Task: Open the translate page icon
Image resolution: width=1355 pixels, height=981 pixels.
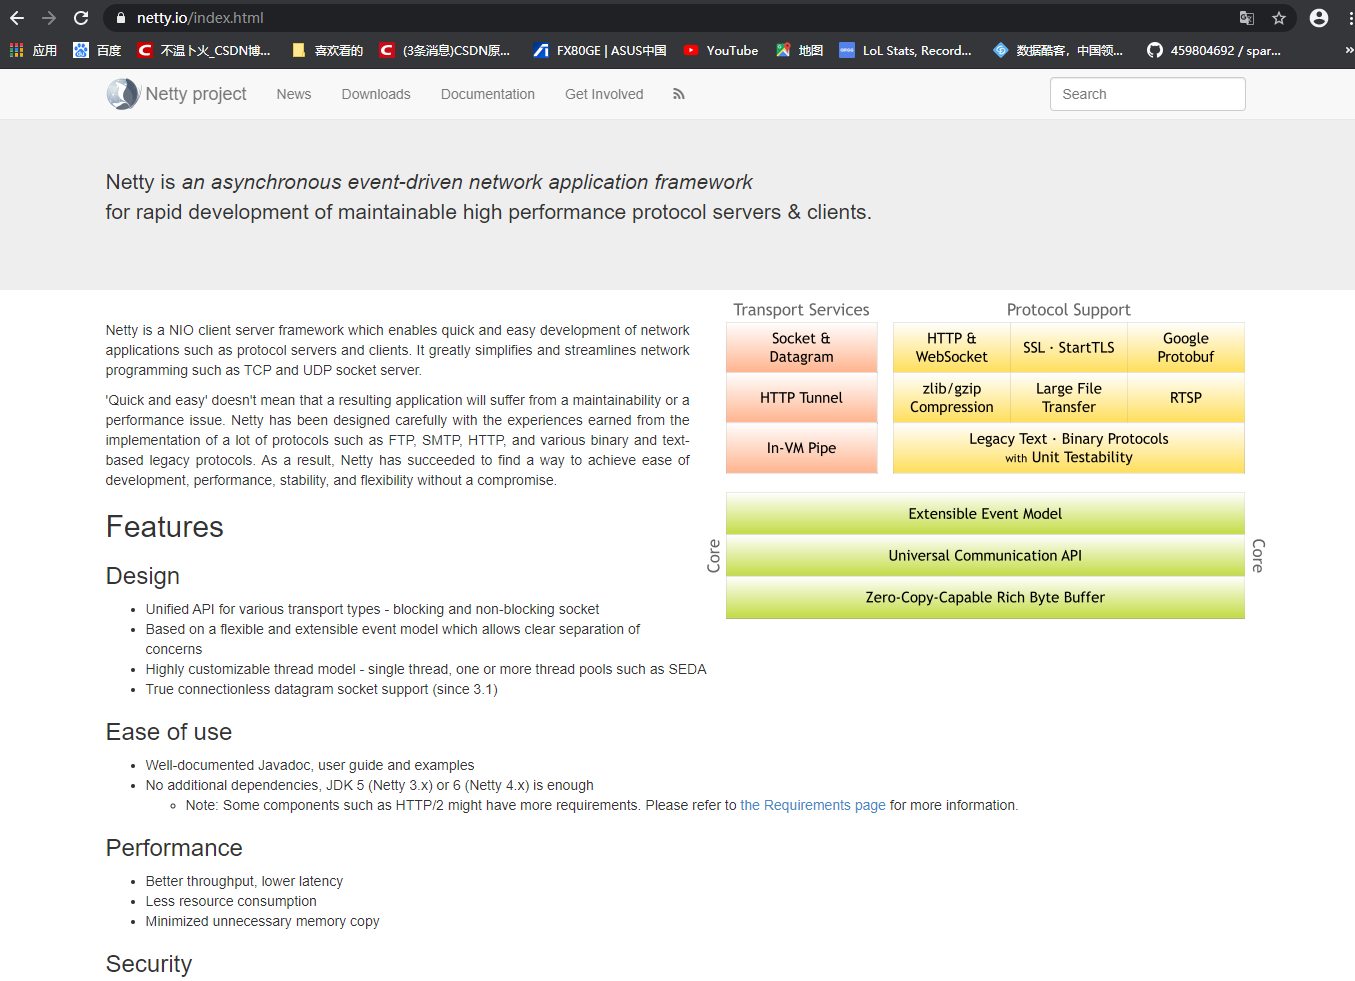Action: 1246,18
